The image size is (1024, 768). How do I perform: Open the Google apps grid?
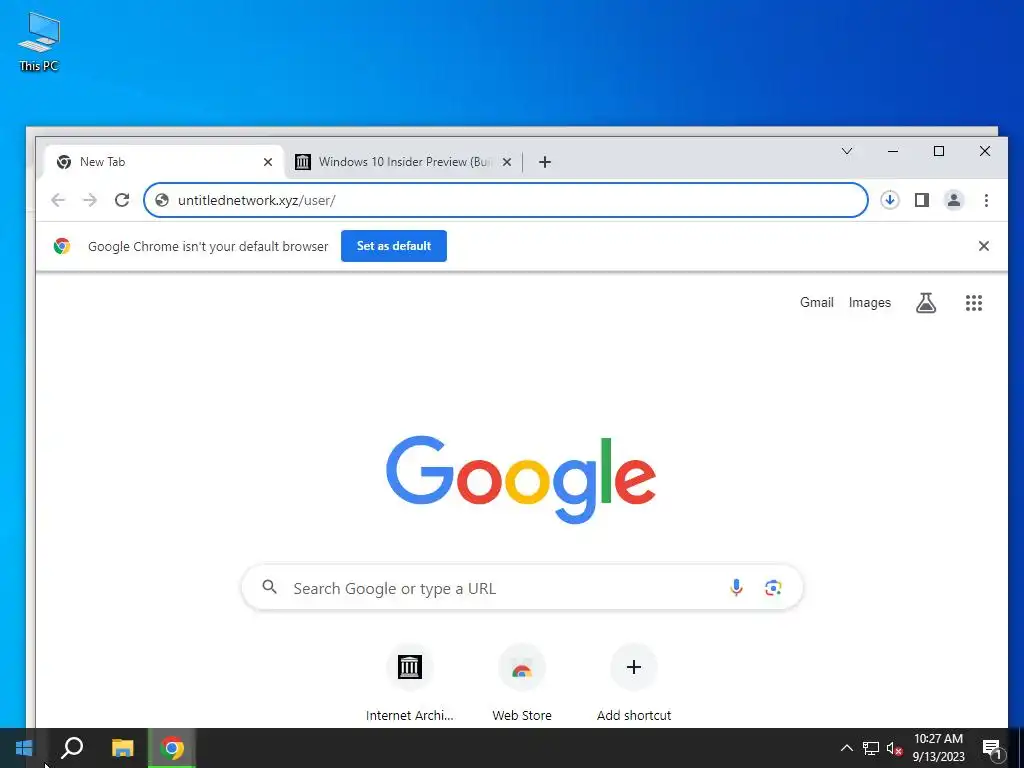(974, 302)
